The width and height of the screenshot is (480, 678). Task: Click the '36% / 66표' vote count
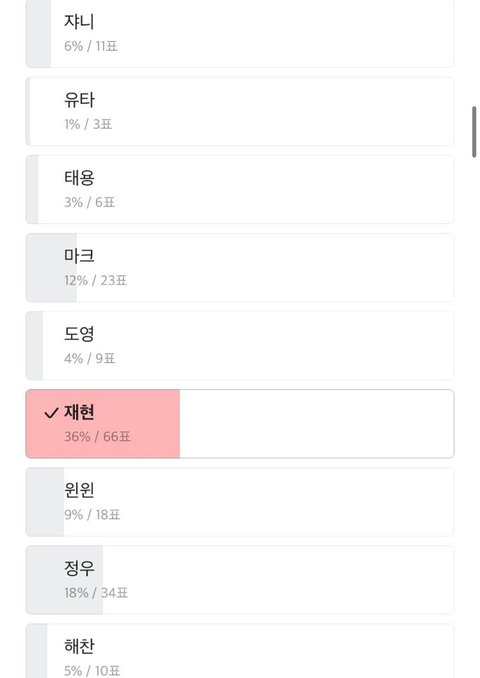(x=97, y=437)
